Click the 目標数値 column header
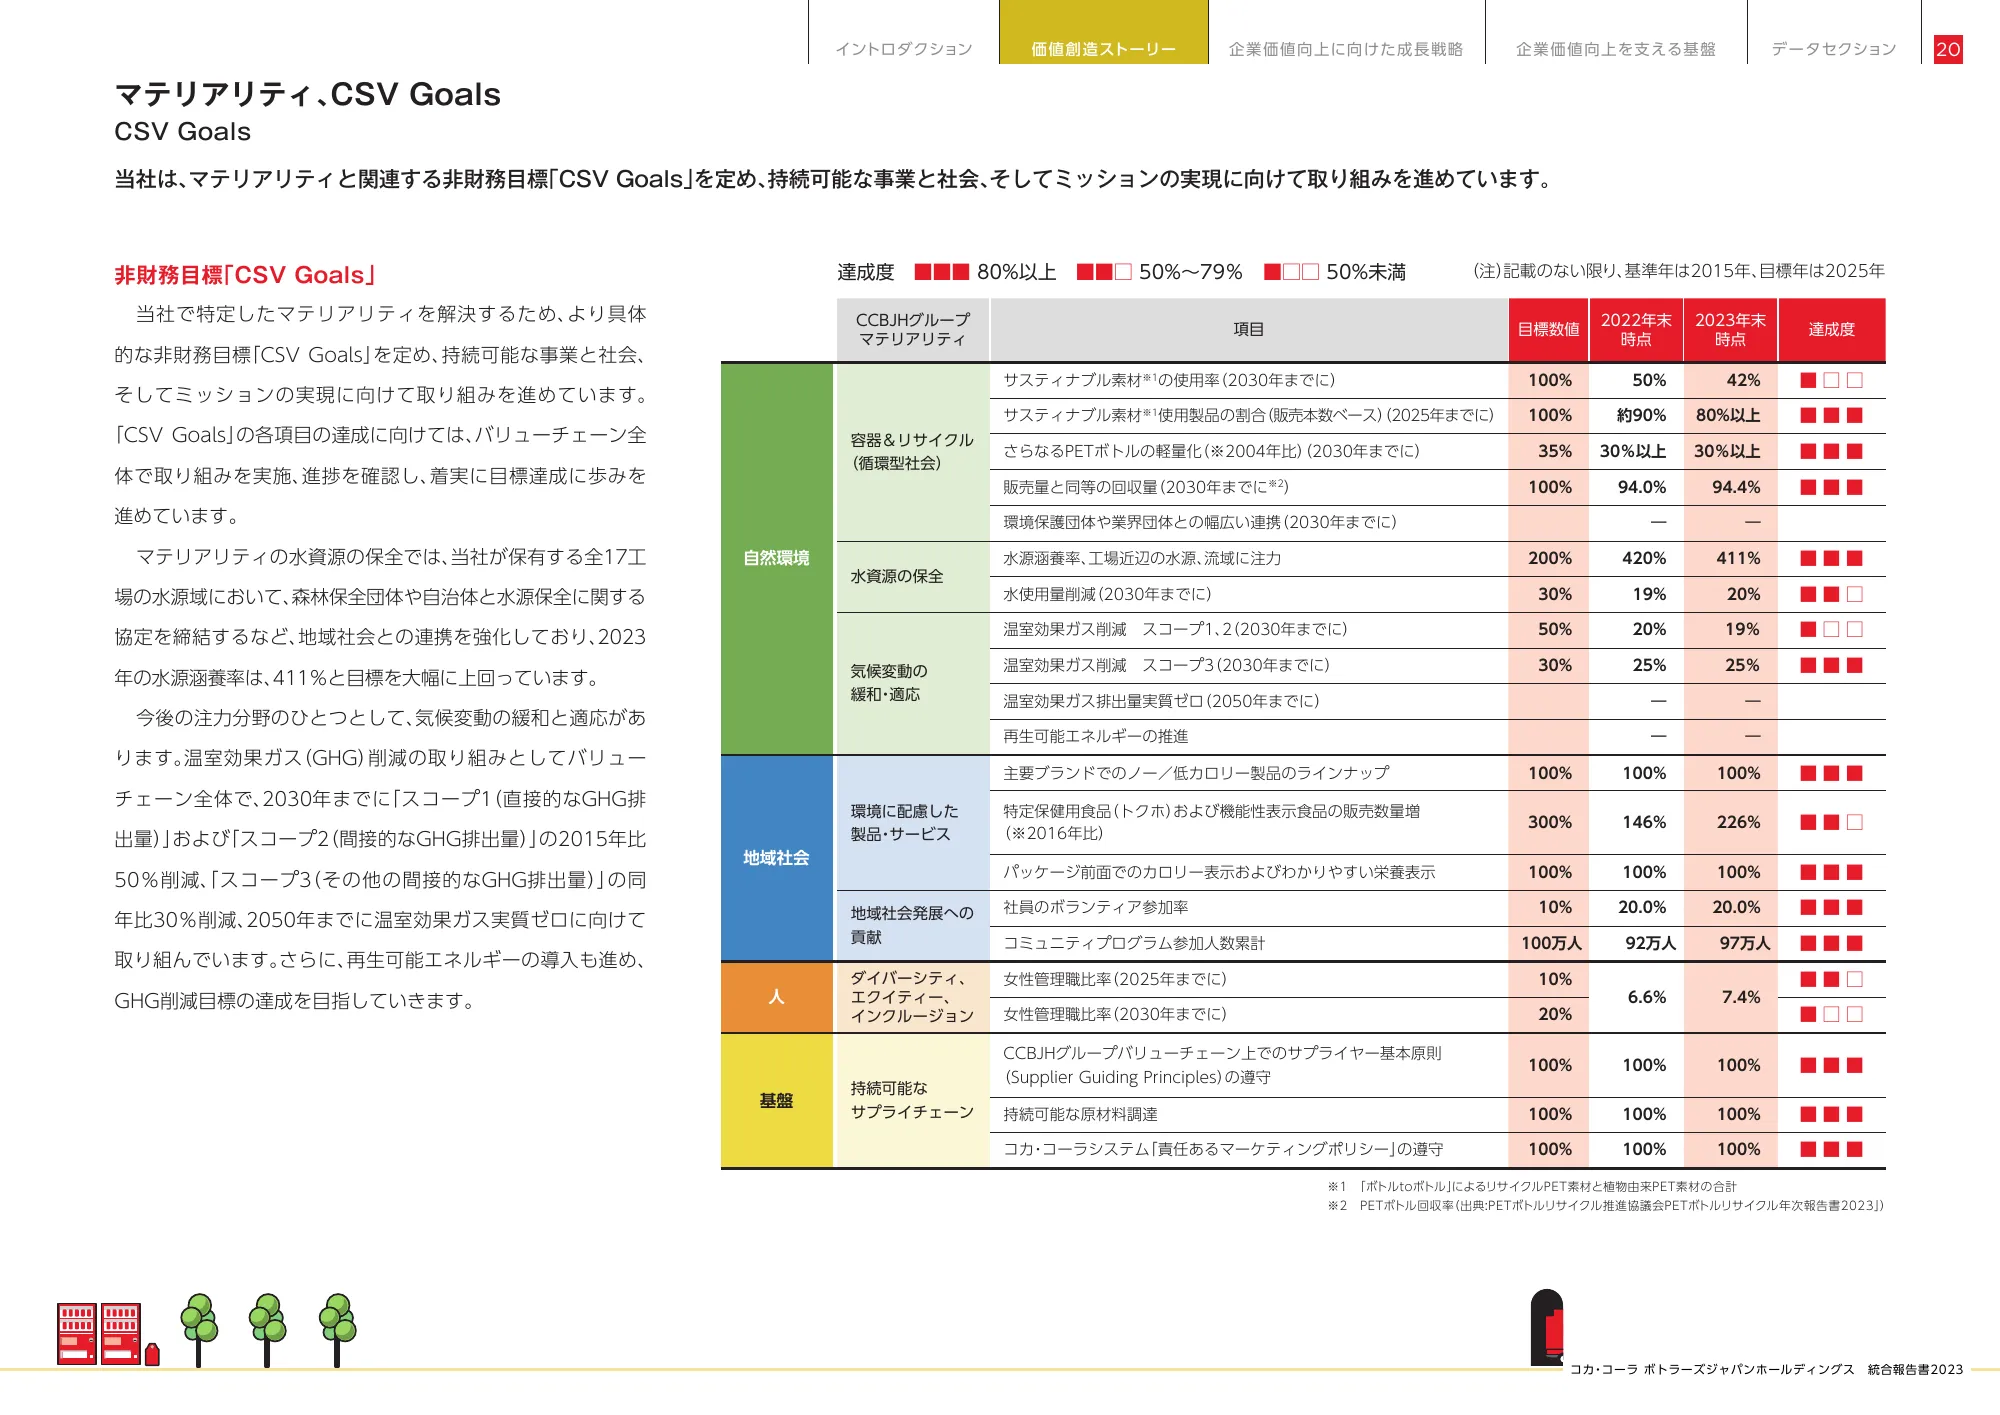The height and width of the screenshot is (1415, 2000). 1548,329
